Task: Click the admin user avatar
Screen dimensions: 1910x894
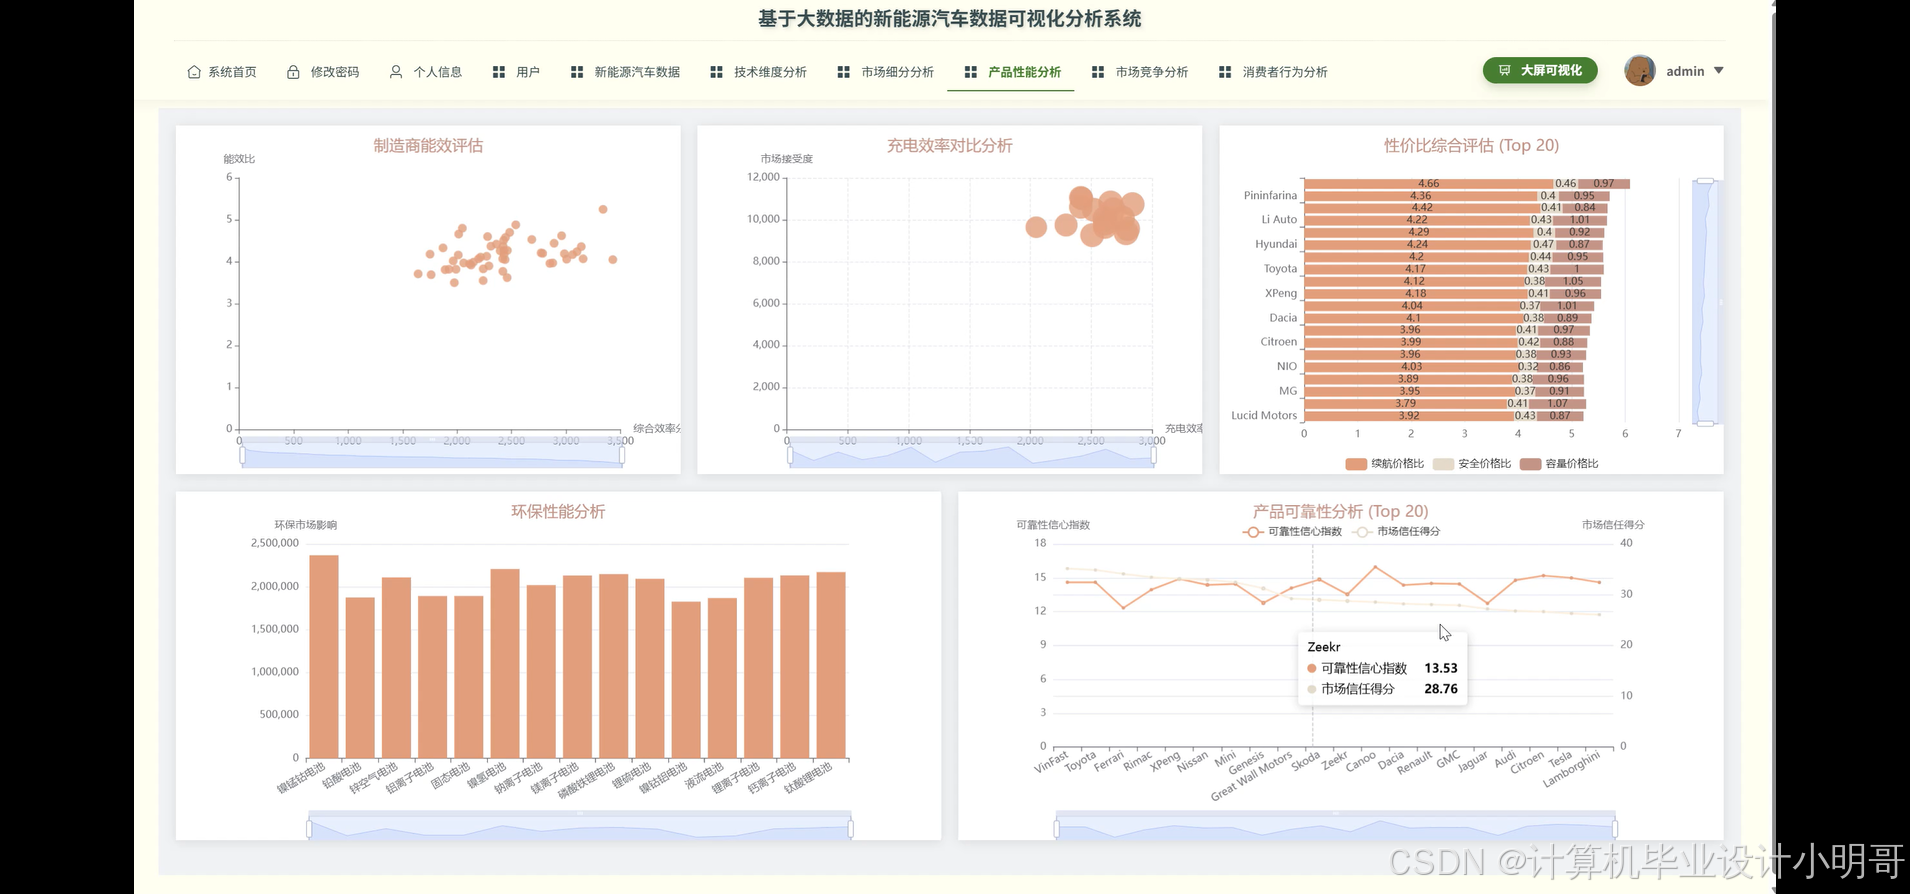Action: [1640, 70]
